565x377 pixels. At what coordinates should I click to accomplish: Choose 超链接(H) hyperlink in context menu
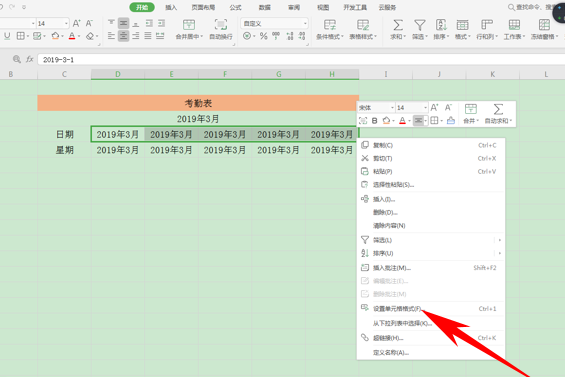coord(431,338)
